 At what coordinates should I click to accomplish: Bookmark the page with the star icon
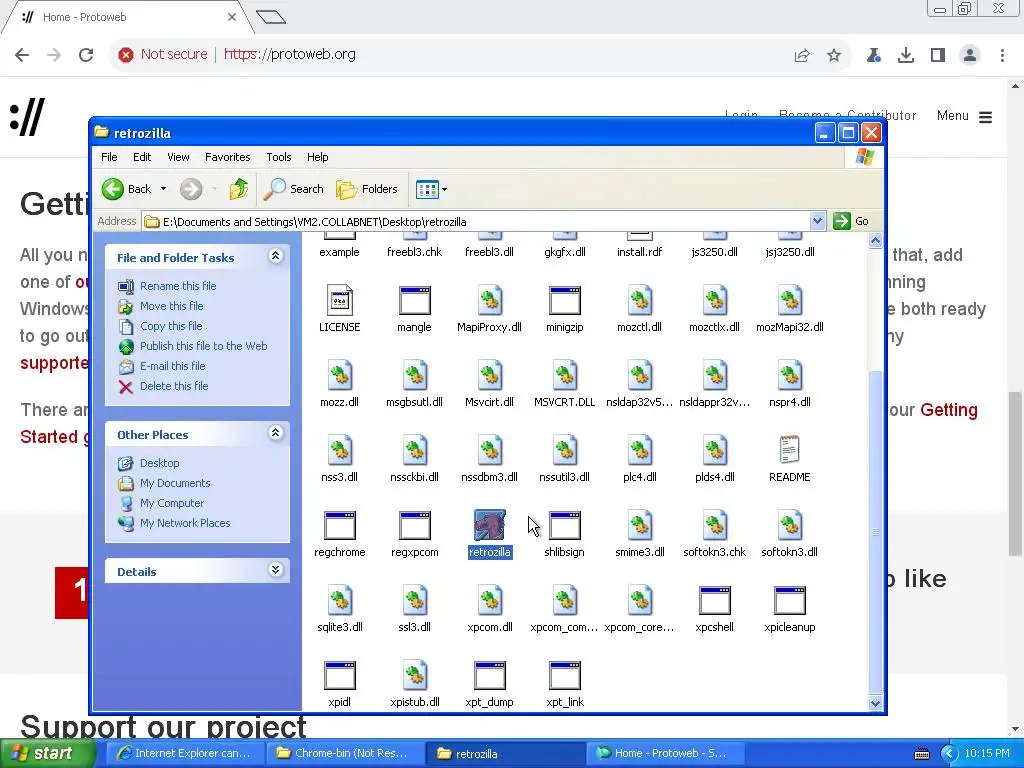click(834, 56)
